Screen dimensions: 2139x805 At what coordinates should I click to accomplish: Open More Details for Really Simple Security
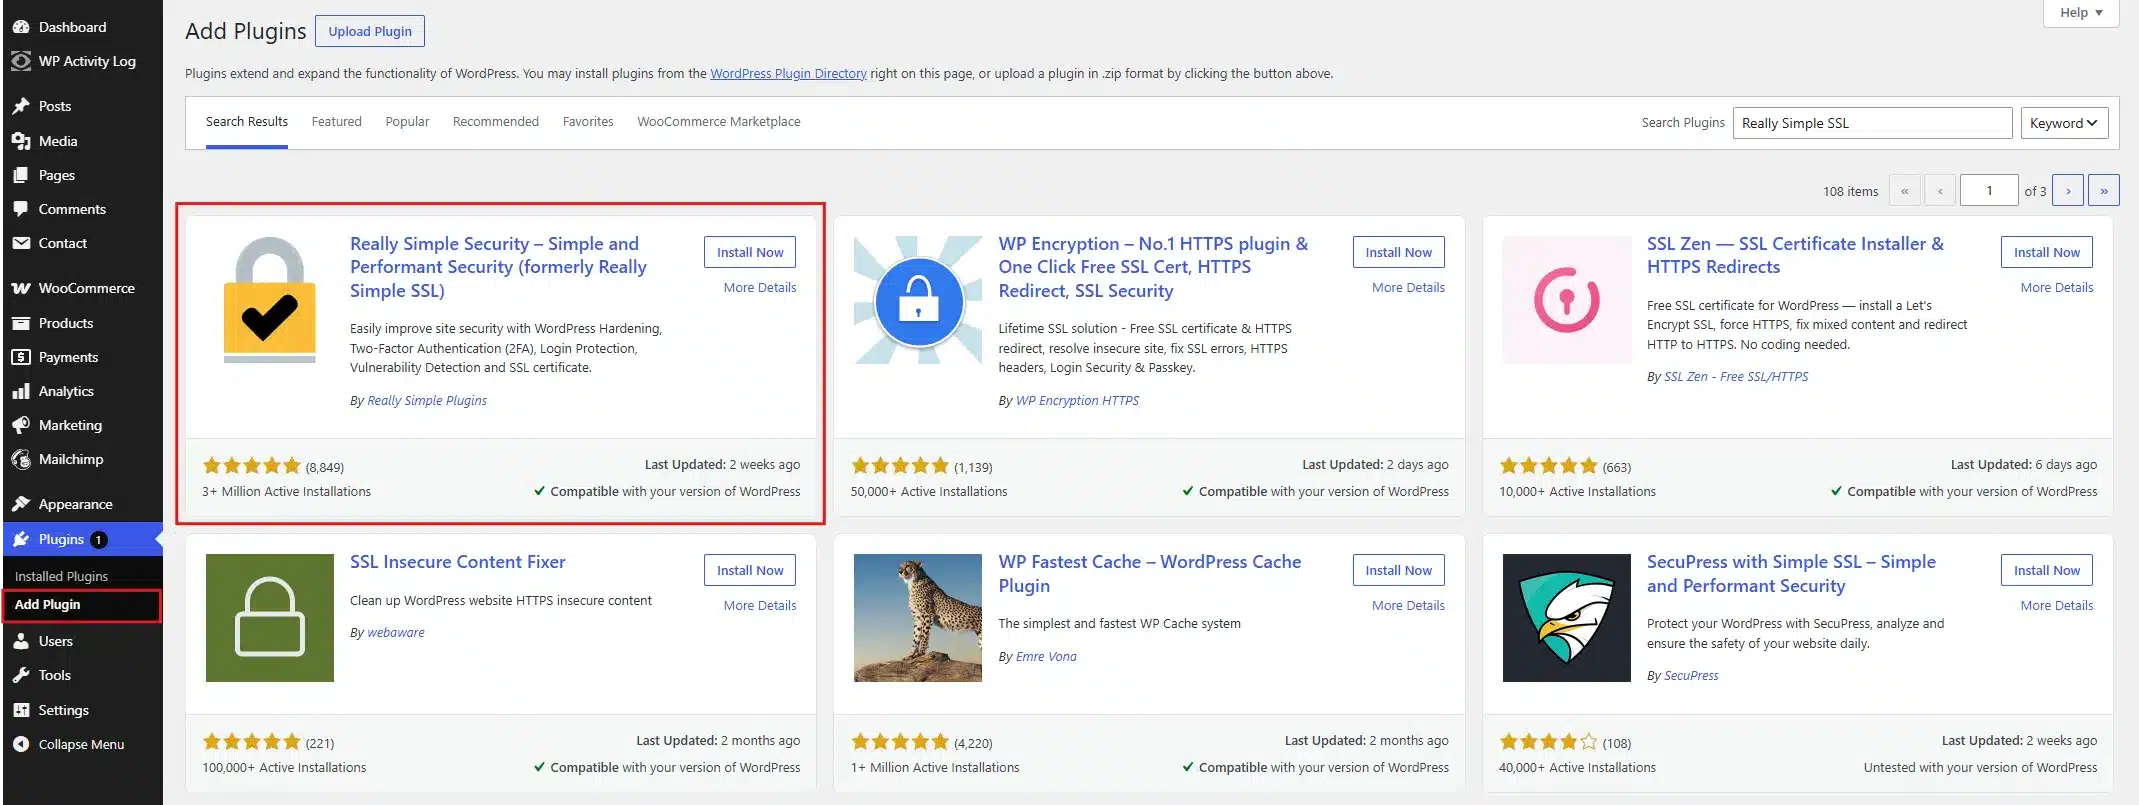[760, 288]
